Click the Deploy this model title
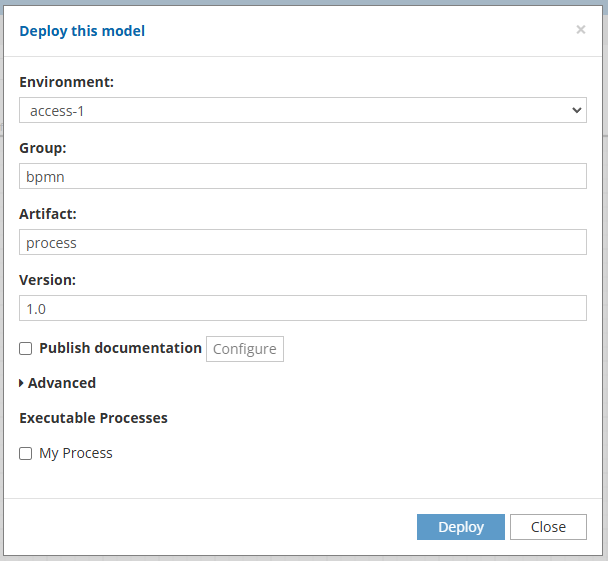This screenshot has width=608, height=561. point(82,31)
